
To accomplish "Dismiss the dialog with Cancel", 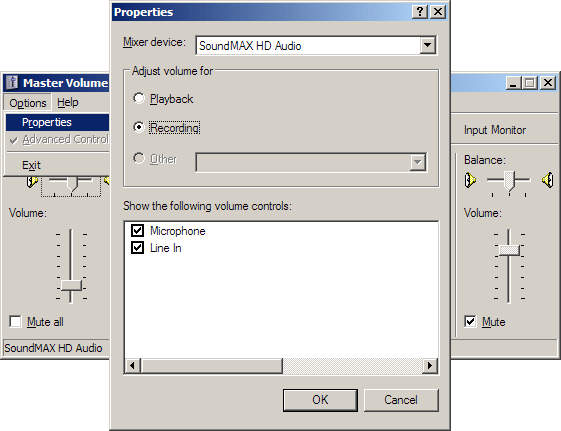I will click(x=401, y=400).
